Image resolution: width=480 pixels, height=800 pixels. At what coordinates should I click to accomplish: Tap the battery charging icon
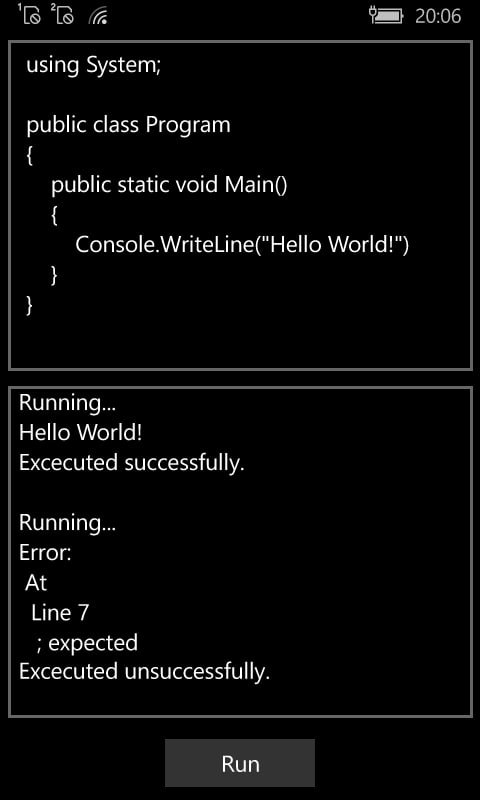click(386, 15)
